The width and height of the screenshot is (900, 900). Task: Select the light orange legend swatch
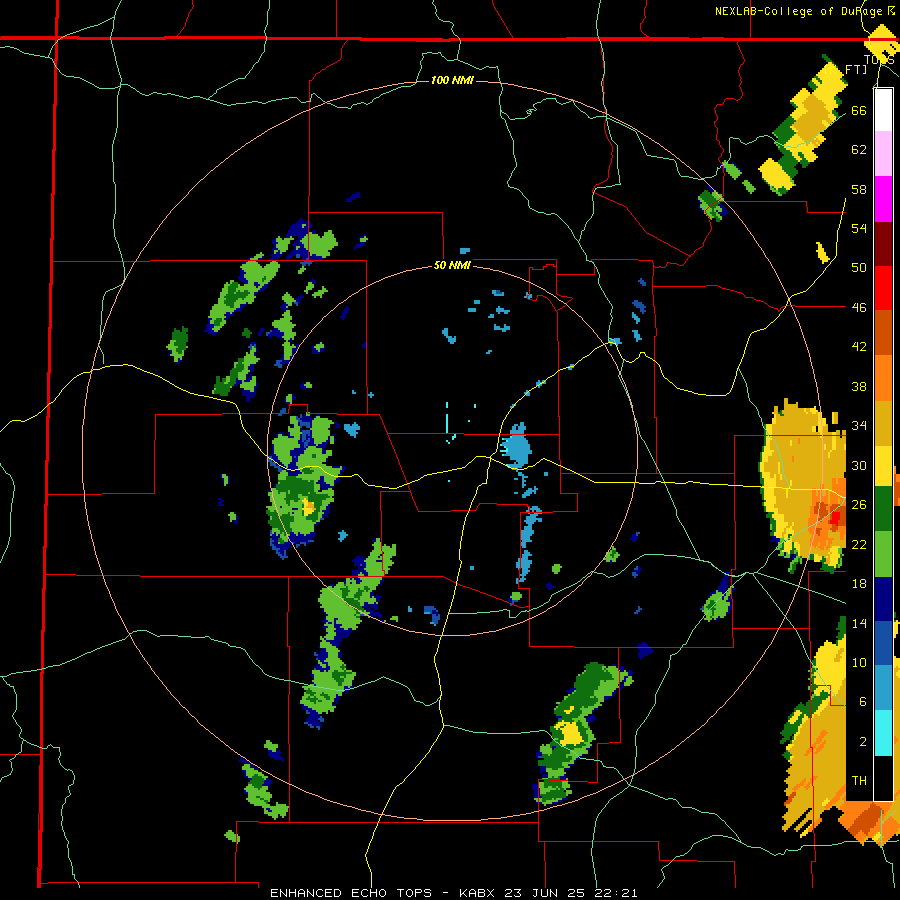click(883, 378)
